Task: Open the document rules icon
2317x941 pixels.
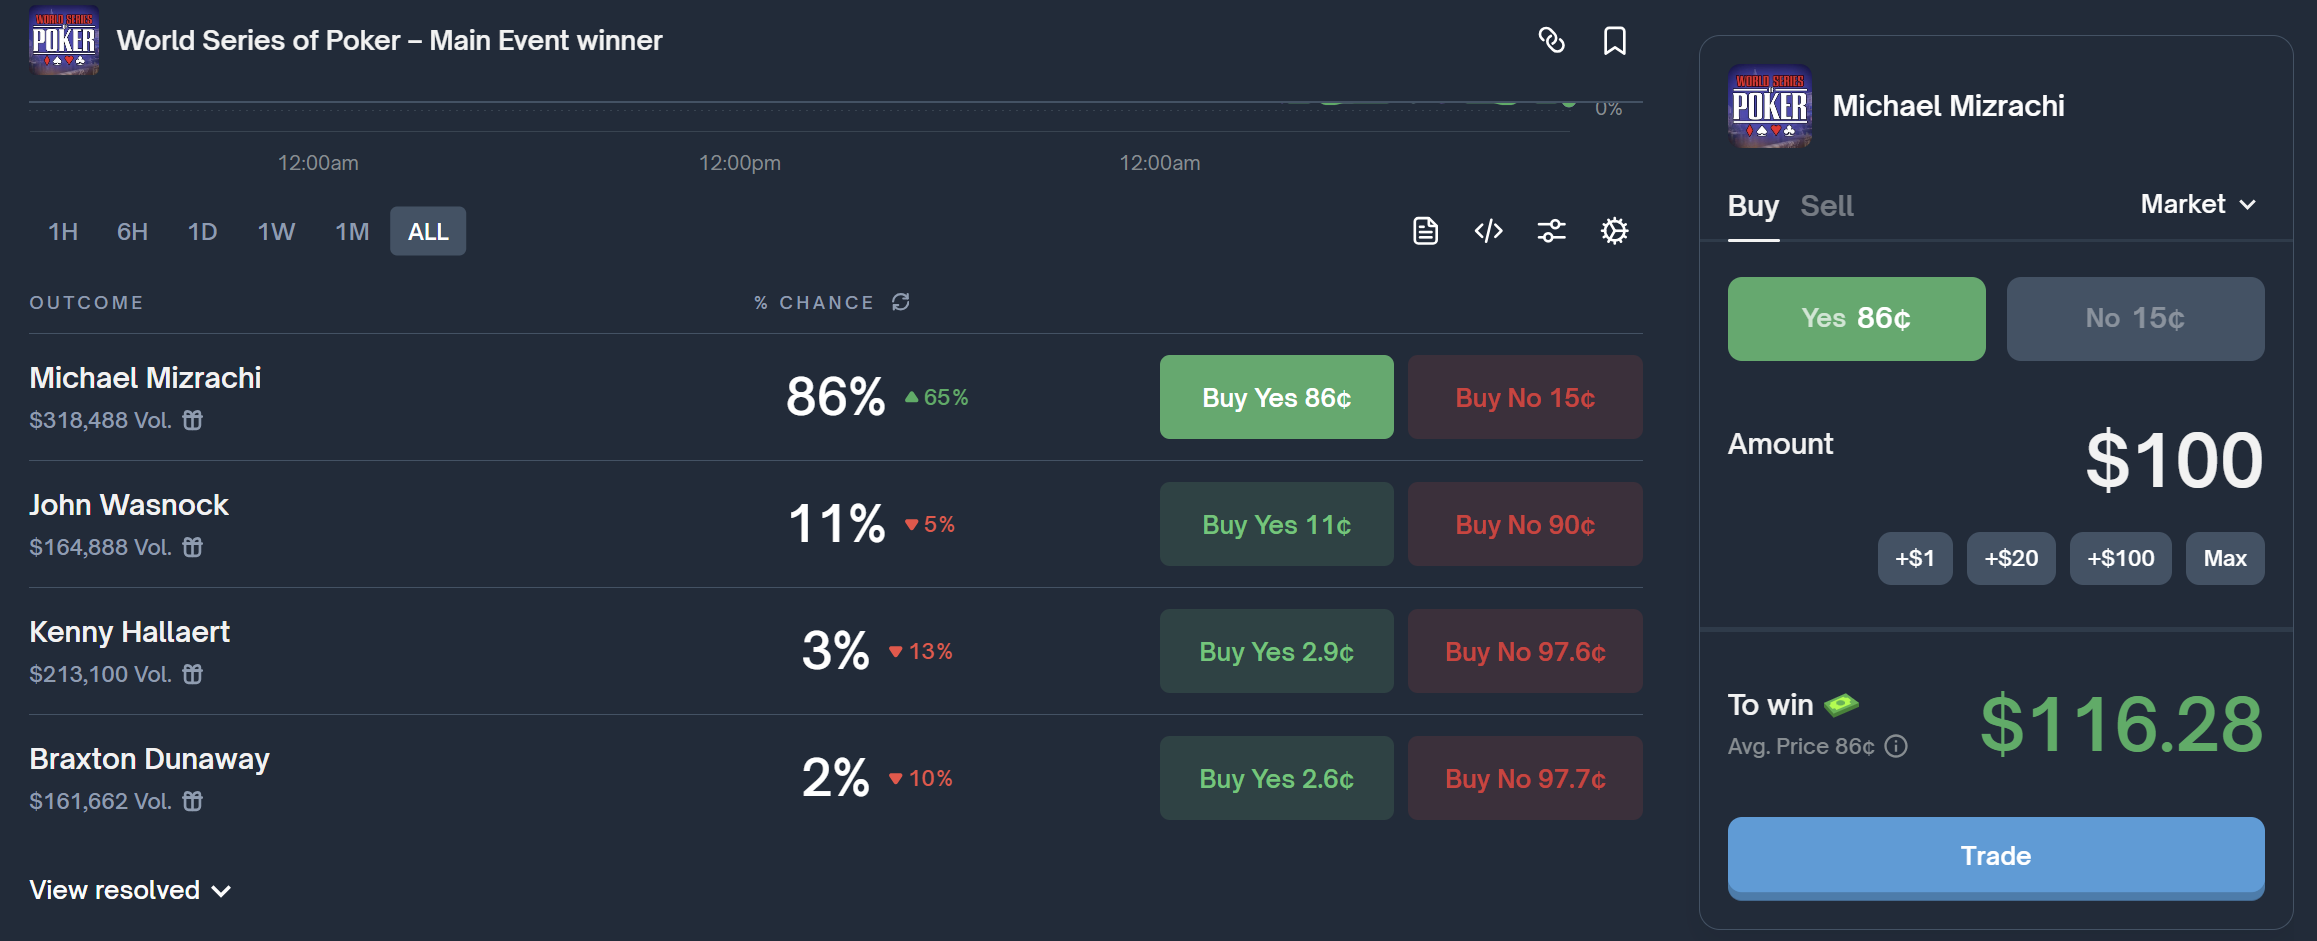Action: tap(1425, 231)
